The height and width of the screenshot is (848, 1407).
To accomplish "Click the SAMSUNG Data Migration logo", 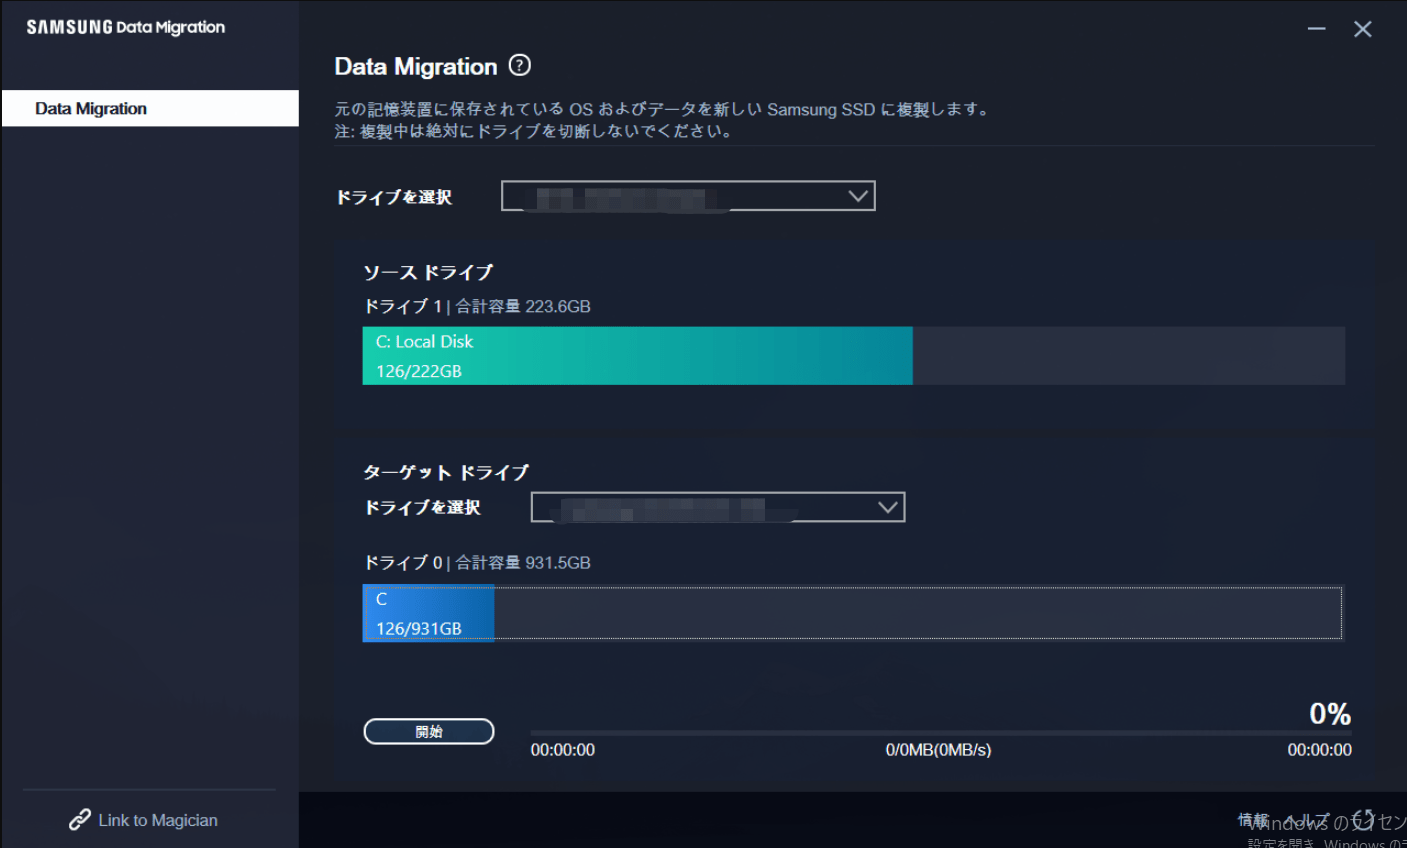I will click(x=126, y=27).
